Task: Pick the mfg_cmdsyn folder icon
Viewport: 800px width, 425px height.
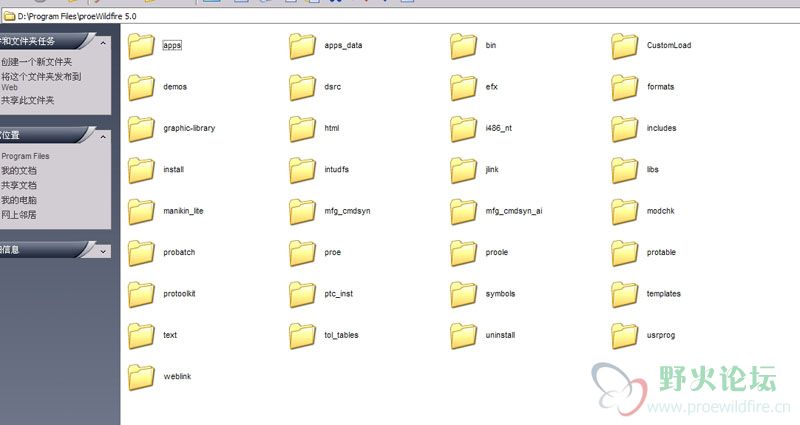Action: (302, 211)
